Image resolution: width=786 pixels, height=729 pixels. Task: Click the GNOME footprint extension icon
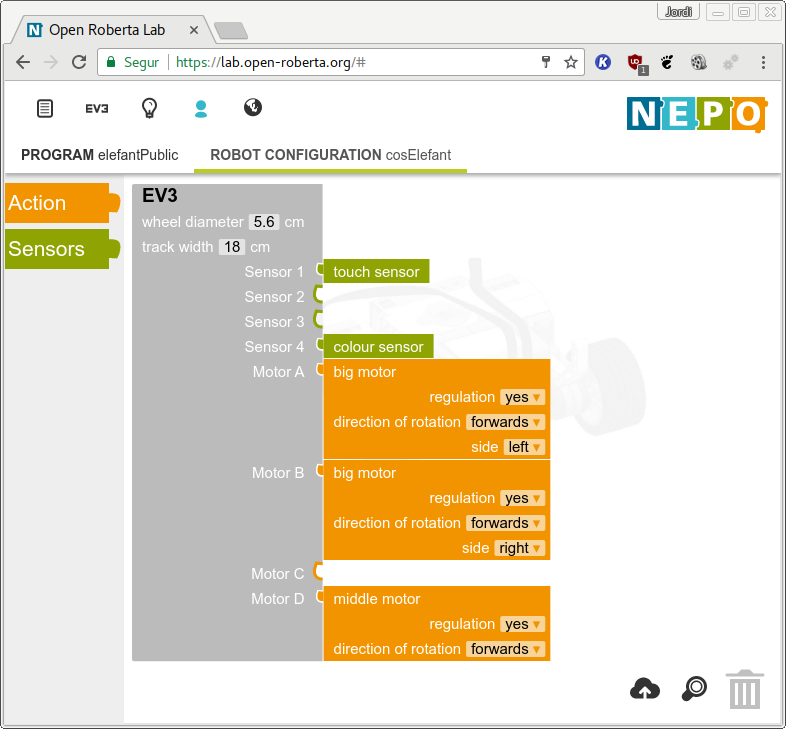[x=667, y=62]
